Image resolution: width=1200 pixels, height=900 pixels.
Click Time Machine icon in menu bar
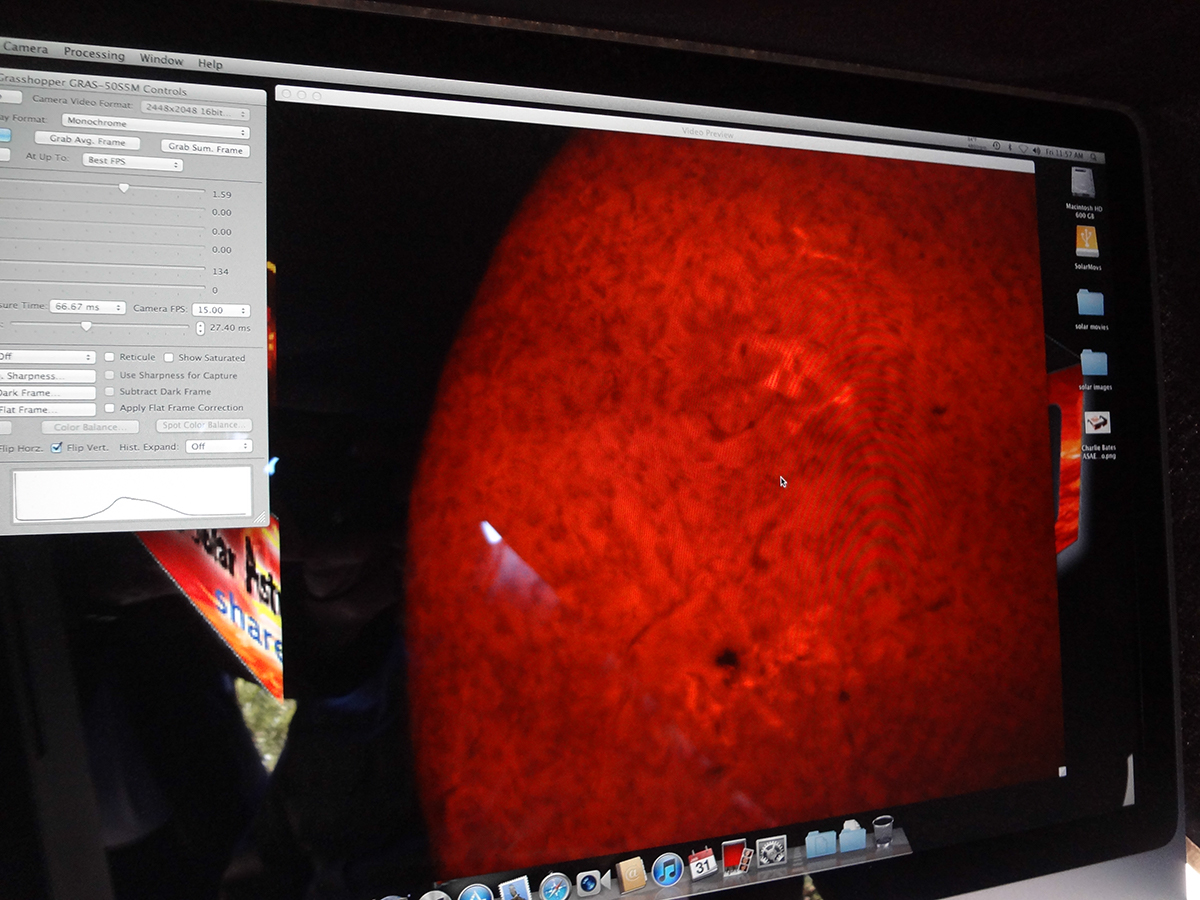coord(996,146)
